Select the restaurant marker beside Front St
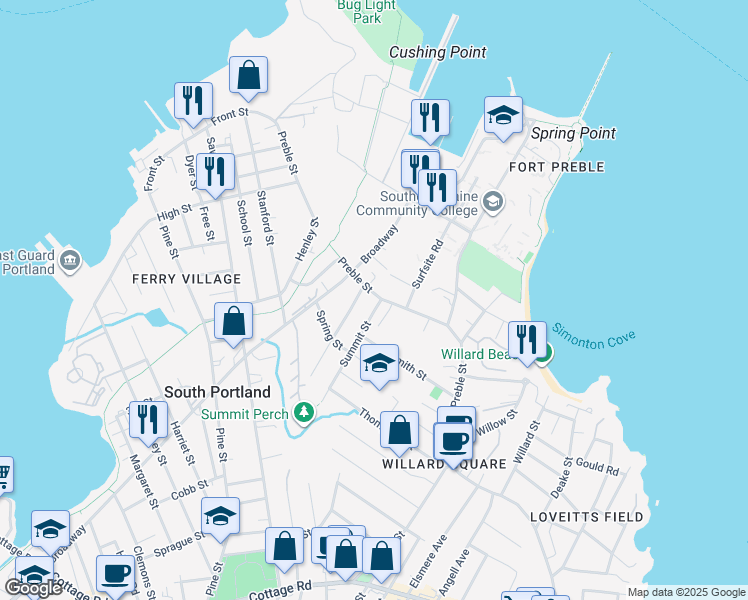 [x=192, y=102]
